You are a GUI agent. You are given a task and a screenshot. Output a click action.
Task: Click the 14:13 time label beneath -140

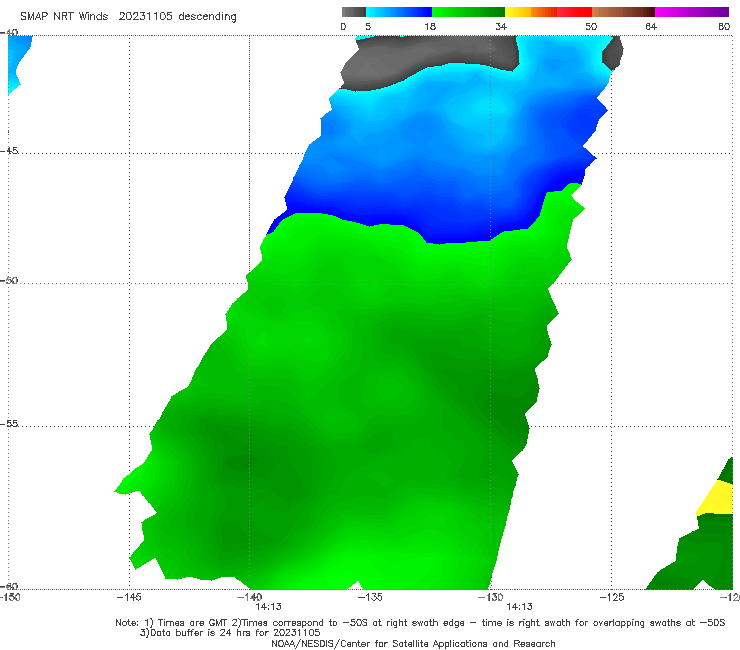pos(269,607)
